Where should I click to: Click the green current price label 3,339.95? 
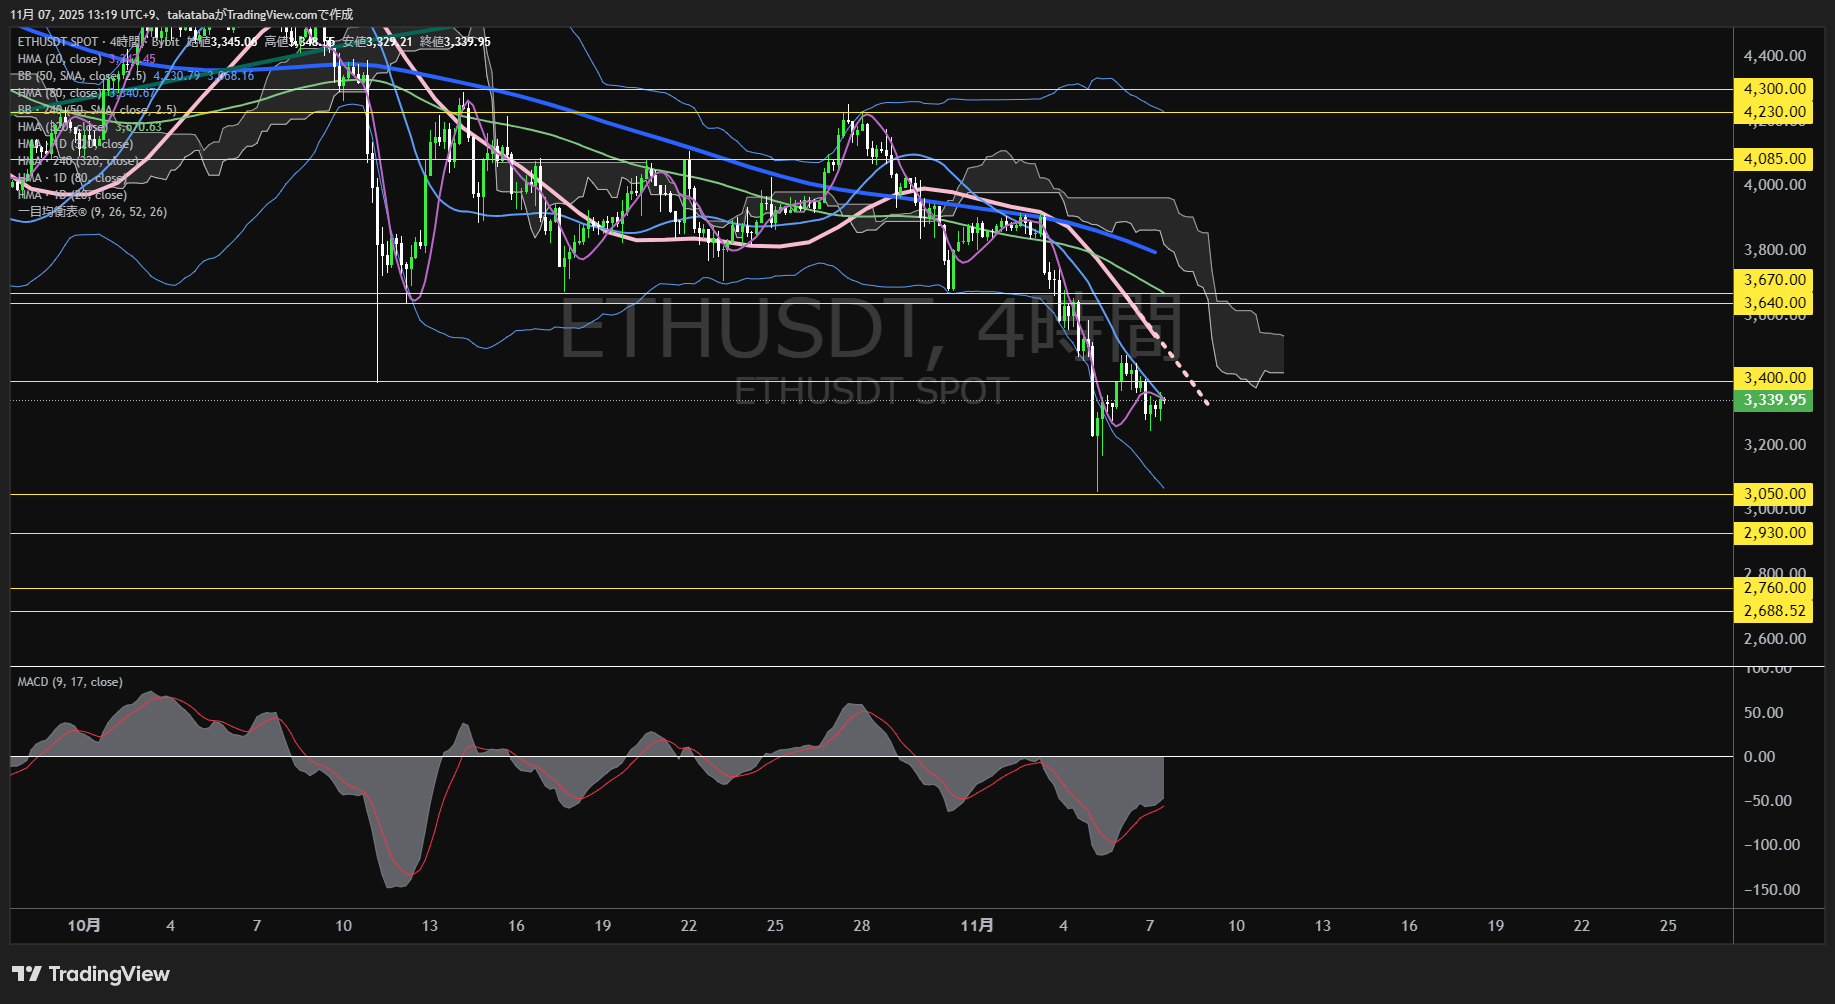[1773, 400]
